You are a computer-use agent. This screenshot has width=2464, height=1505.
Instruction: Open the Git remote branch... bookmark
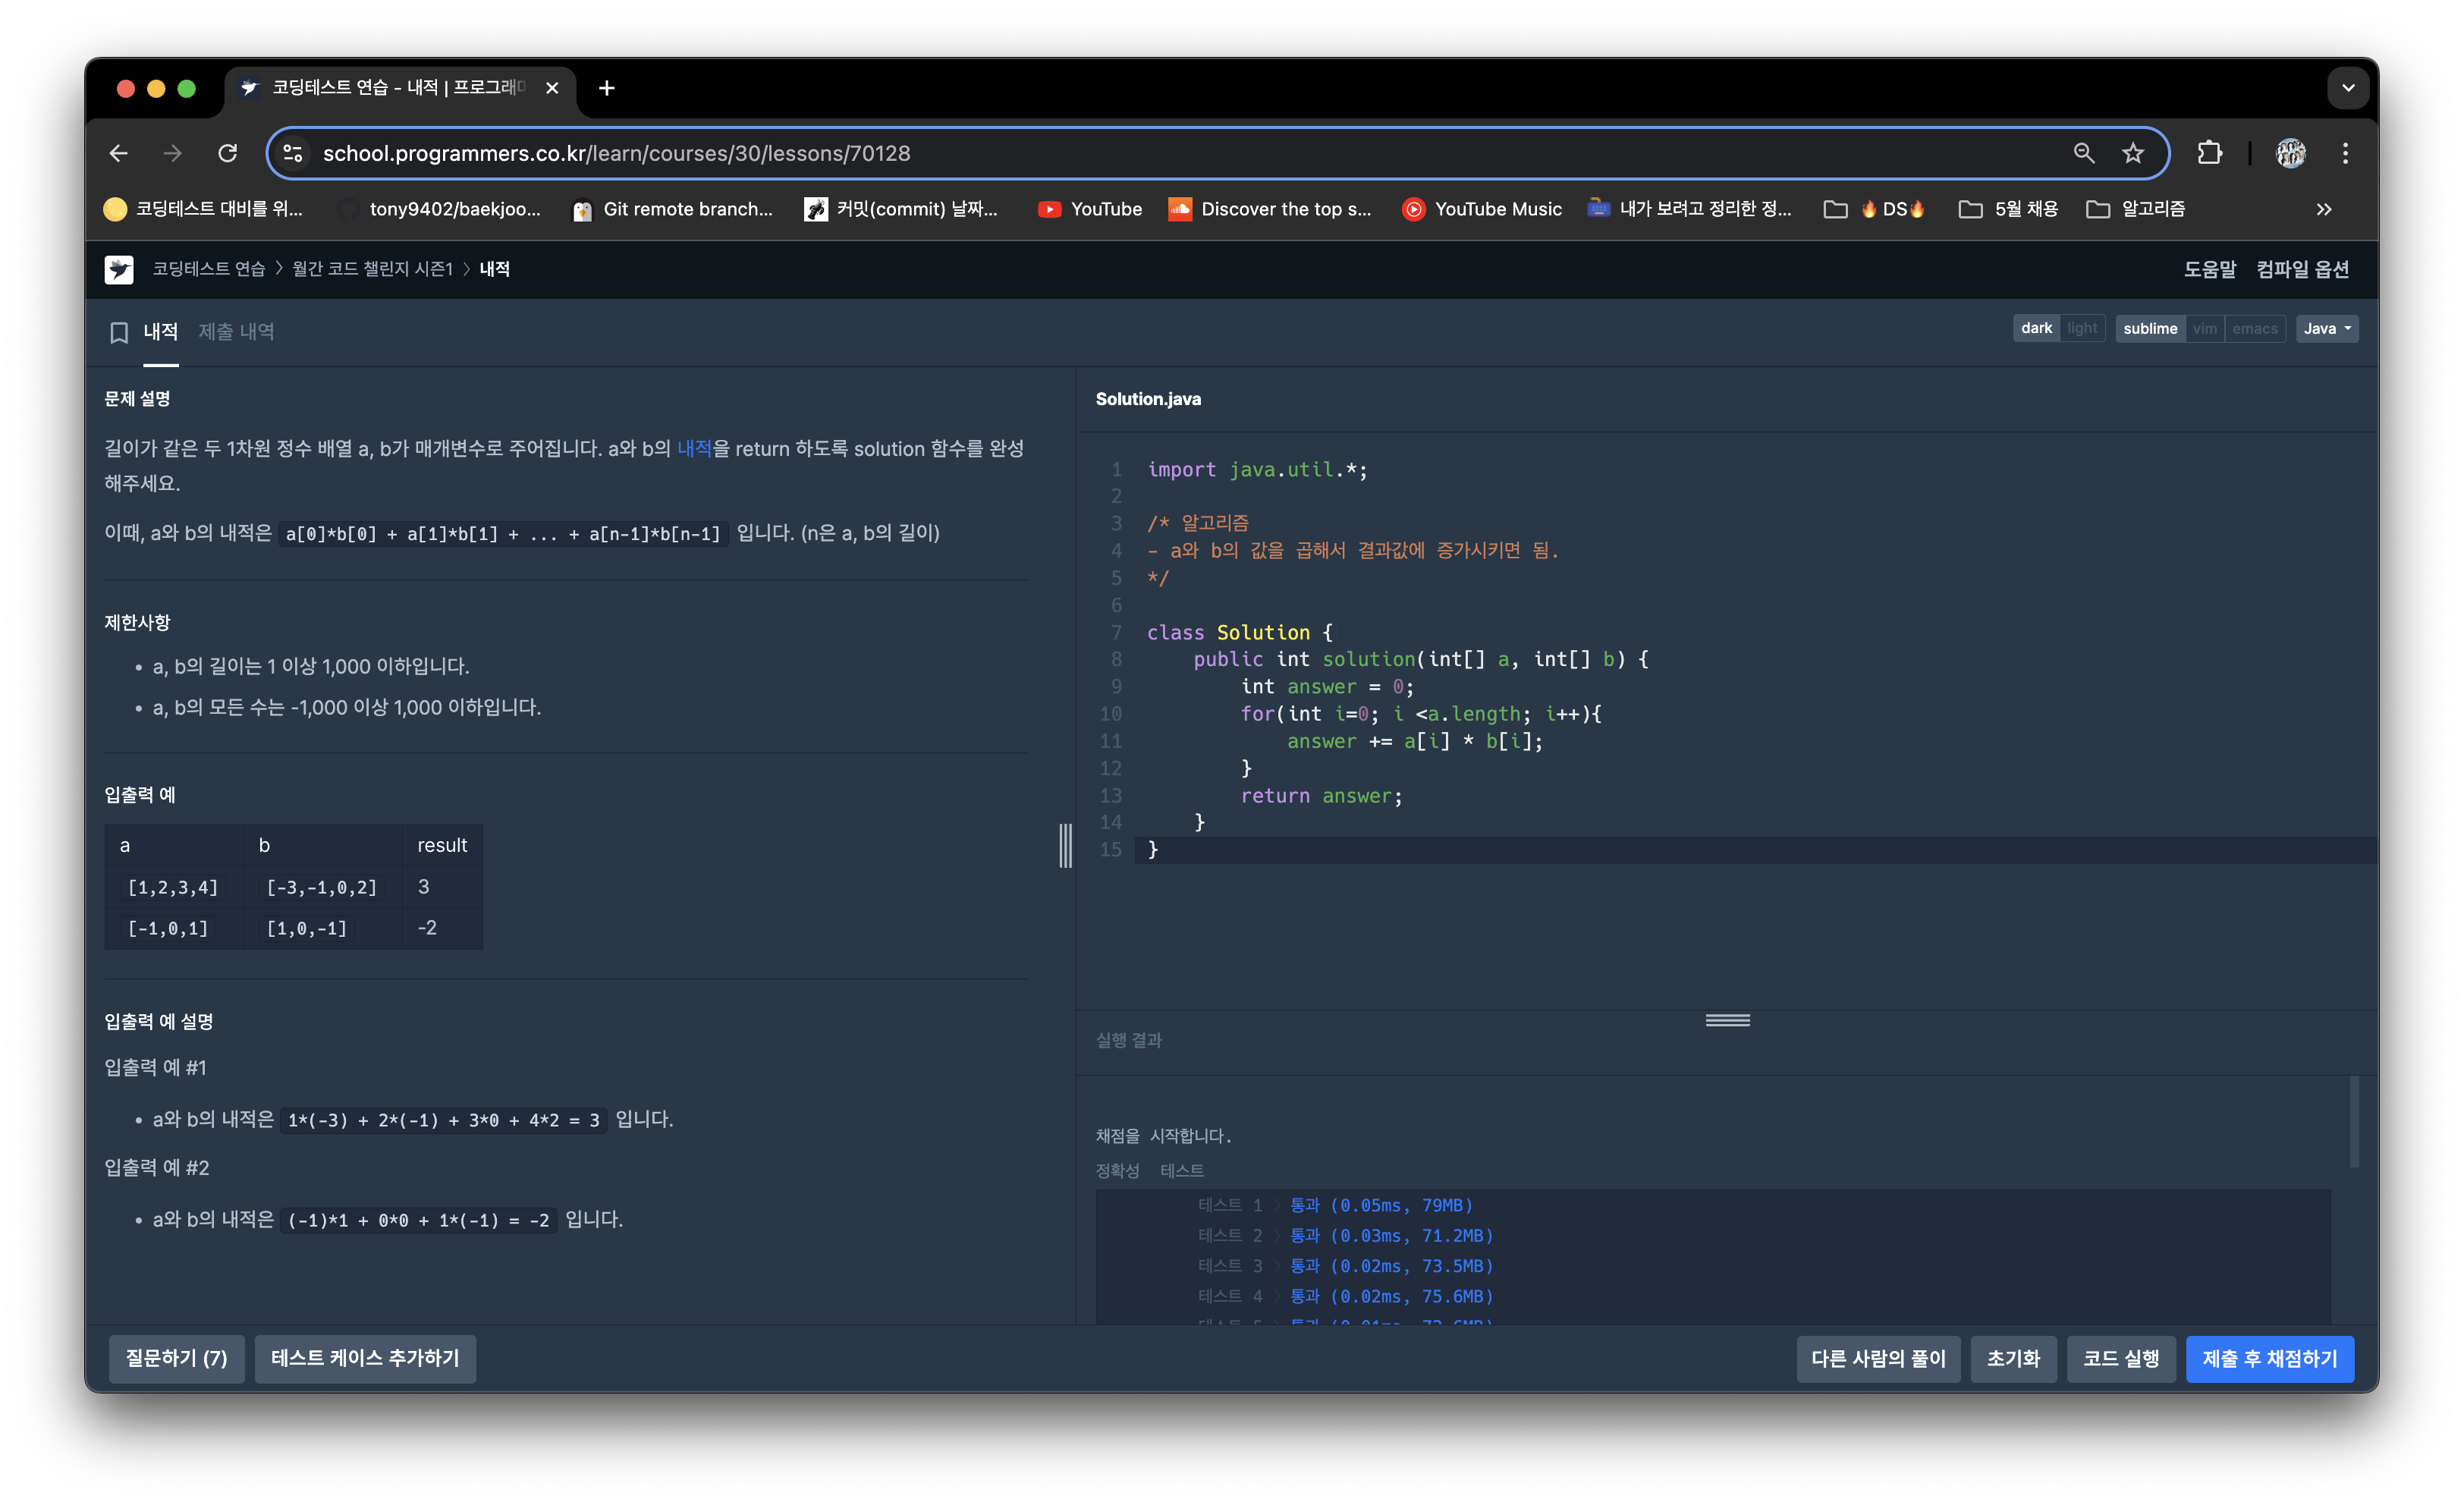point(673,209)
